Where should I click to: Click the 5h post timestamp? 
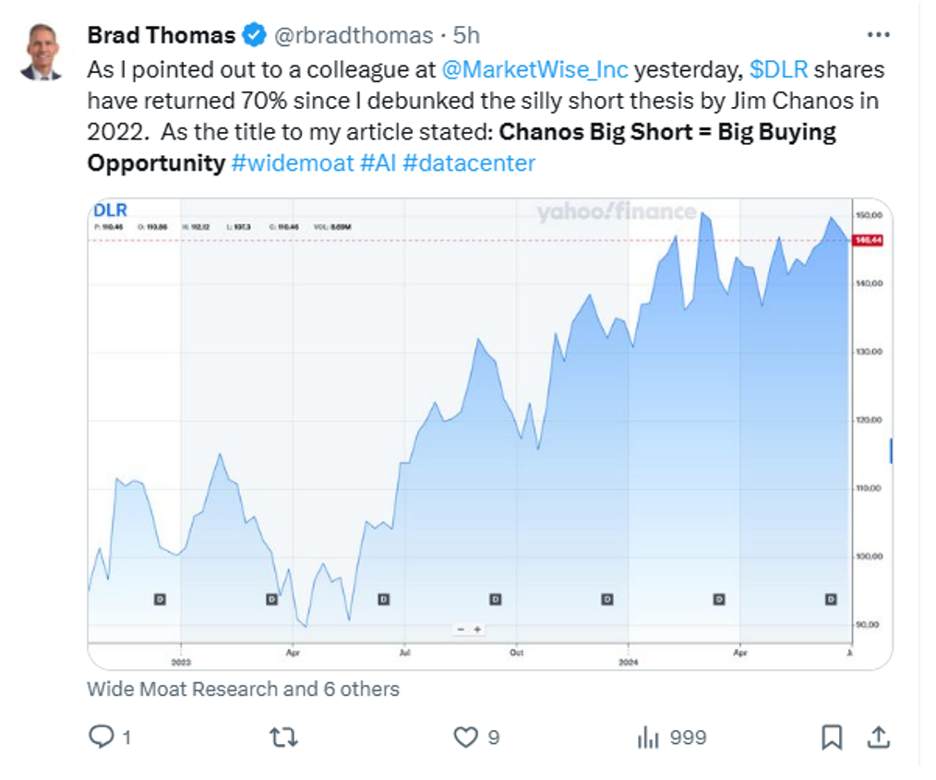[466, 35]
